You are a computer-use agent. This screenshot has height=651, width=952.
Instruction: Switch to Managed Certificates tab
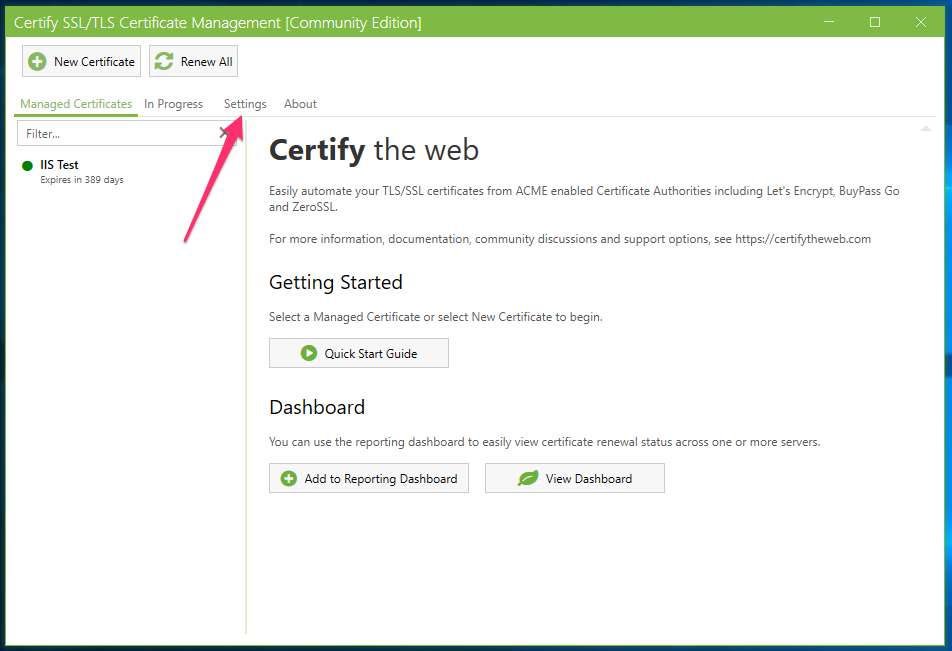[76, 104]
